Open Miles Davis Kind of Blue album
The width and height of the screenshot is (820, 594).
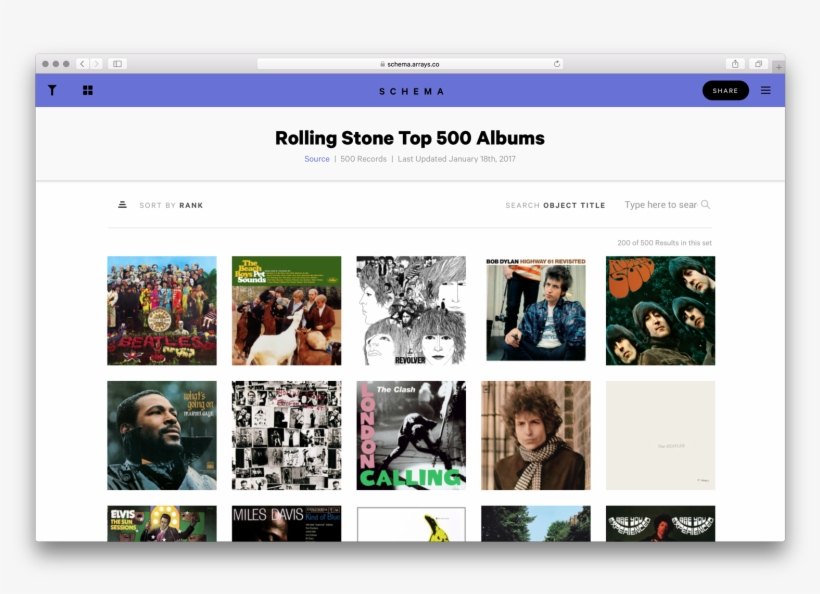(x=287, y=523)
